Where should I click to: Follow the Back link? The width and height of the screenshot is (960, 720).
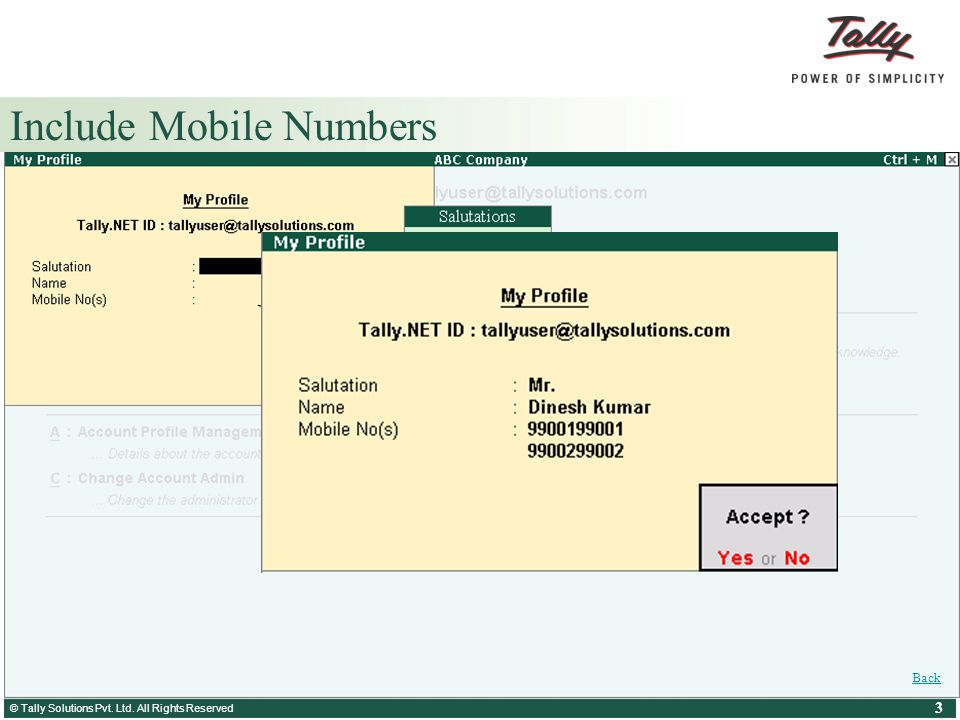tap(926, 677)
